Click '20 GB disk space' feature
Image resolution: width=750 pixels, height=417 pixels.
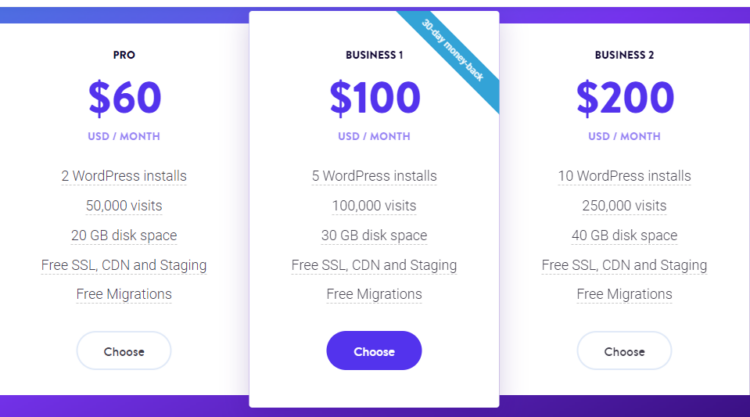(124, 235)
